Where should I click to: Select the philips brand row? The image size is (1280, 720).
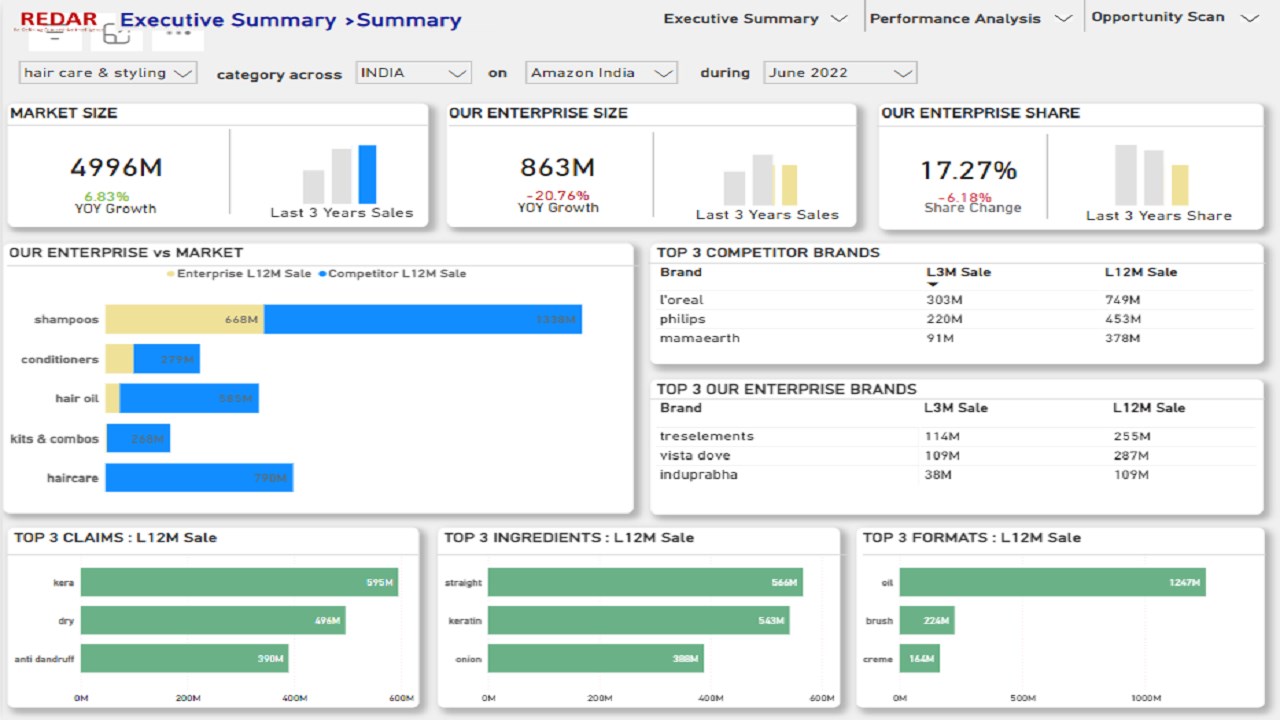coord(955,319)
